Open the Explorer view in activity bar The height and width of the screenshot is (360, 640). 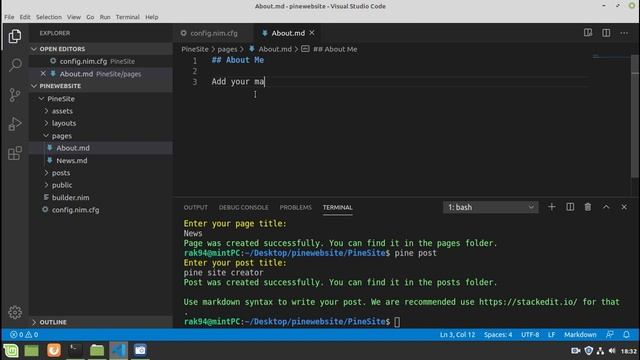point(15,36)
